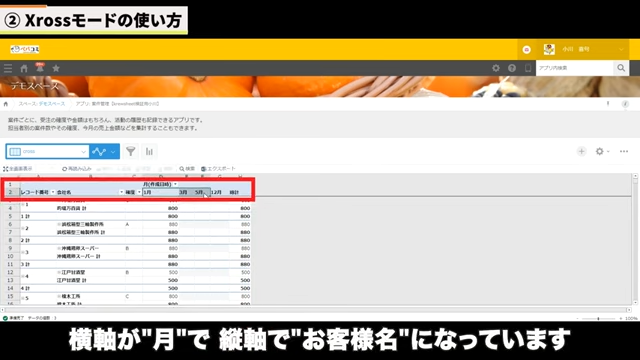Open the user account dropdown arrow
Image resolution: width=640 pixels, height=360 pixels.
click(x=621, y=49)
